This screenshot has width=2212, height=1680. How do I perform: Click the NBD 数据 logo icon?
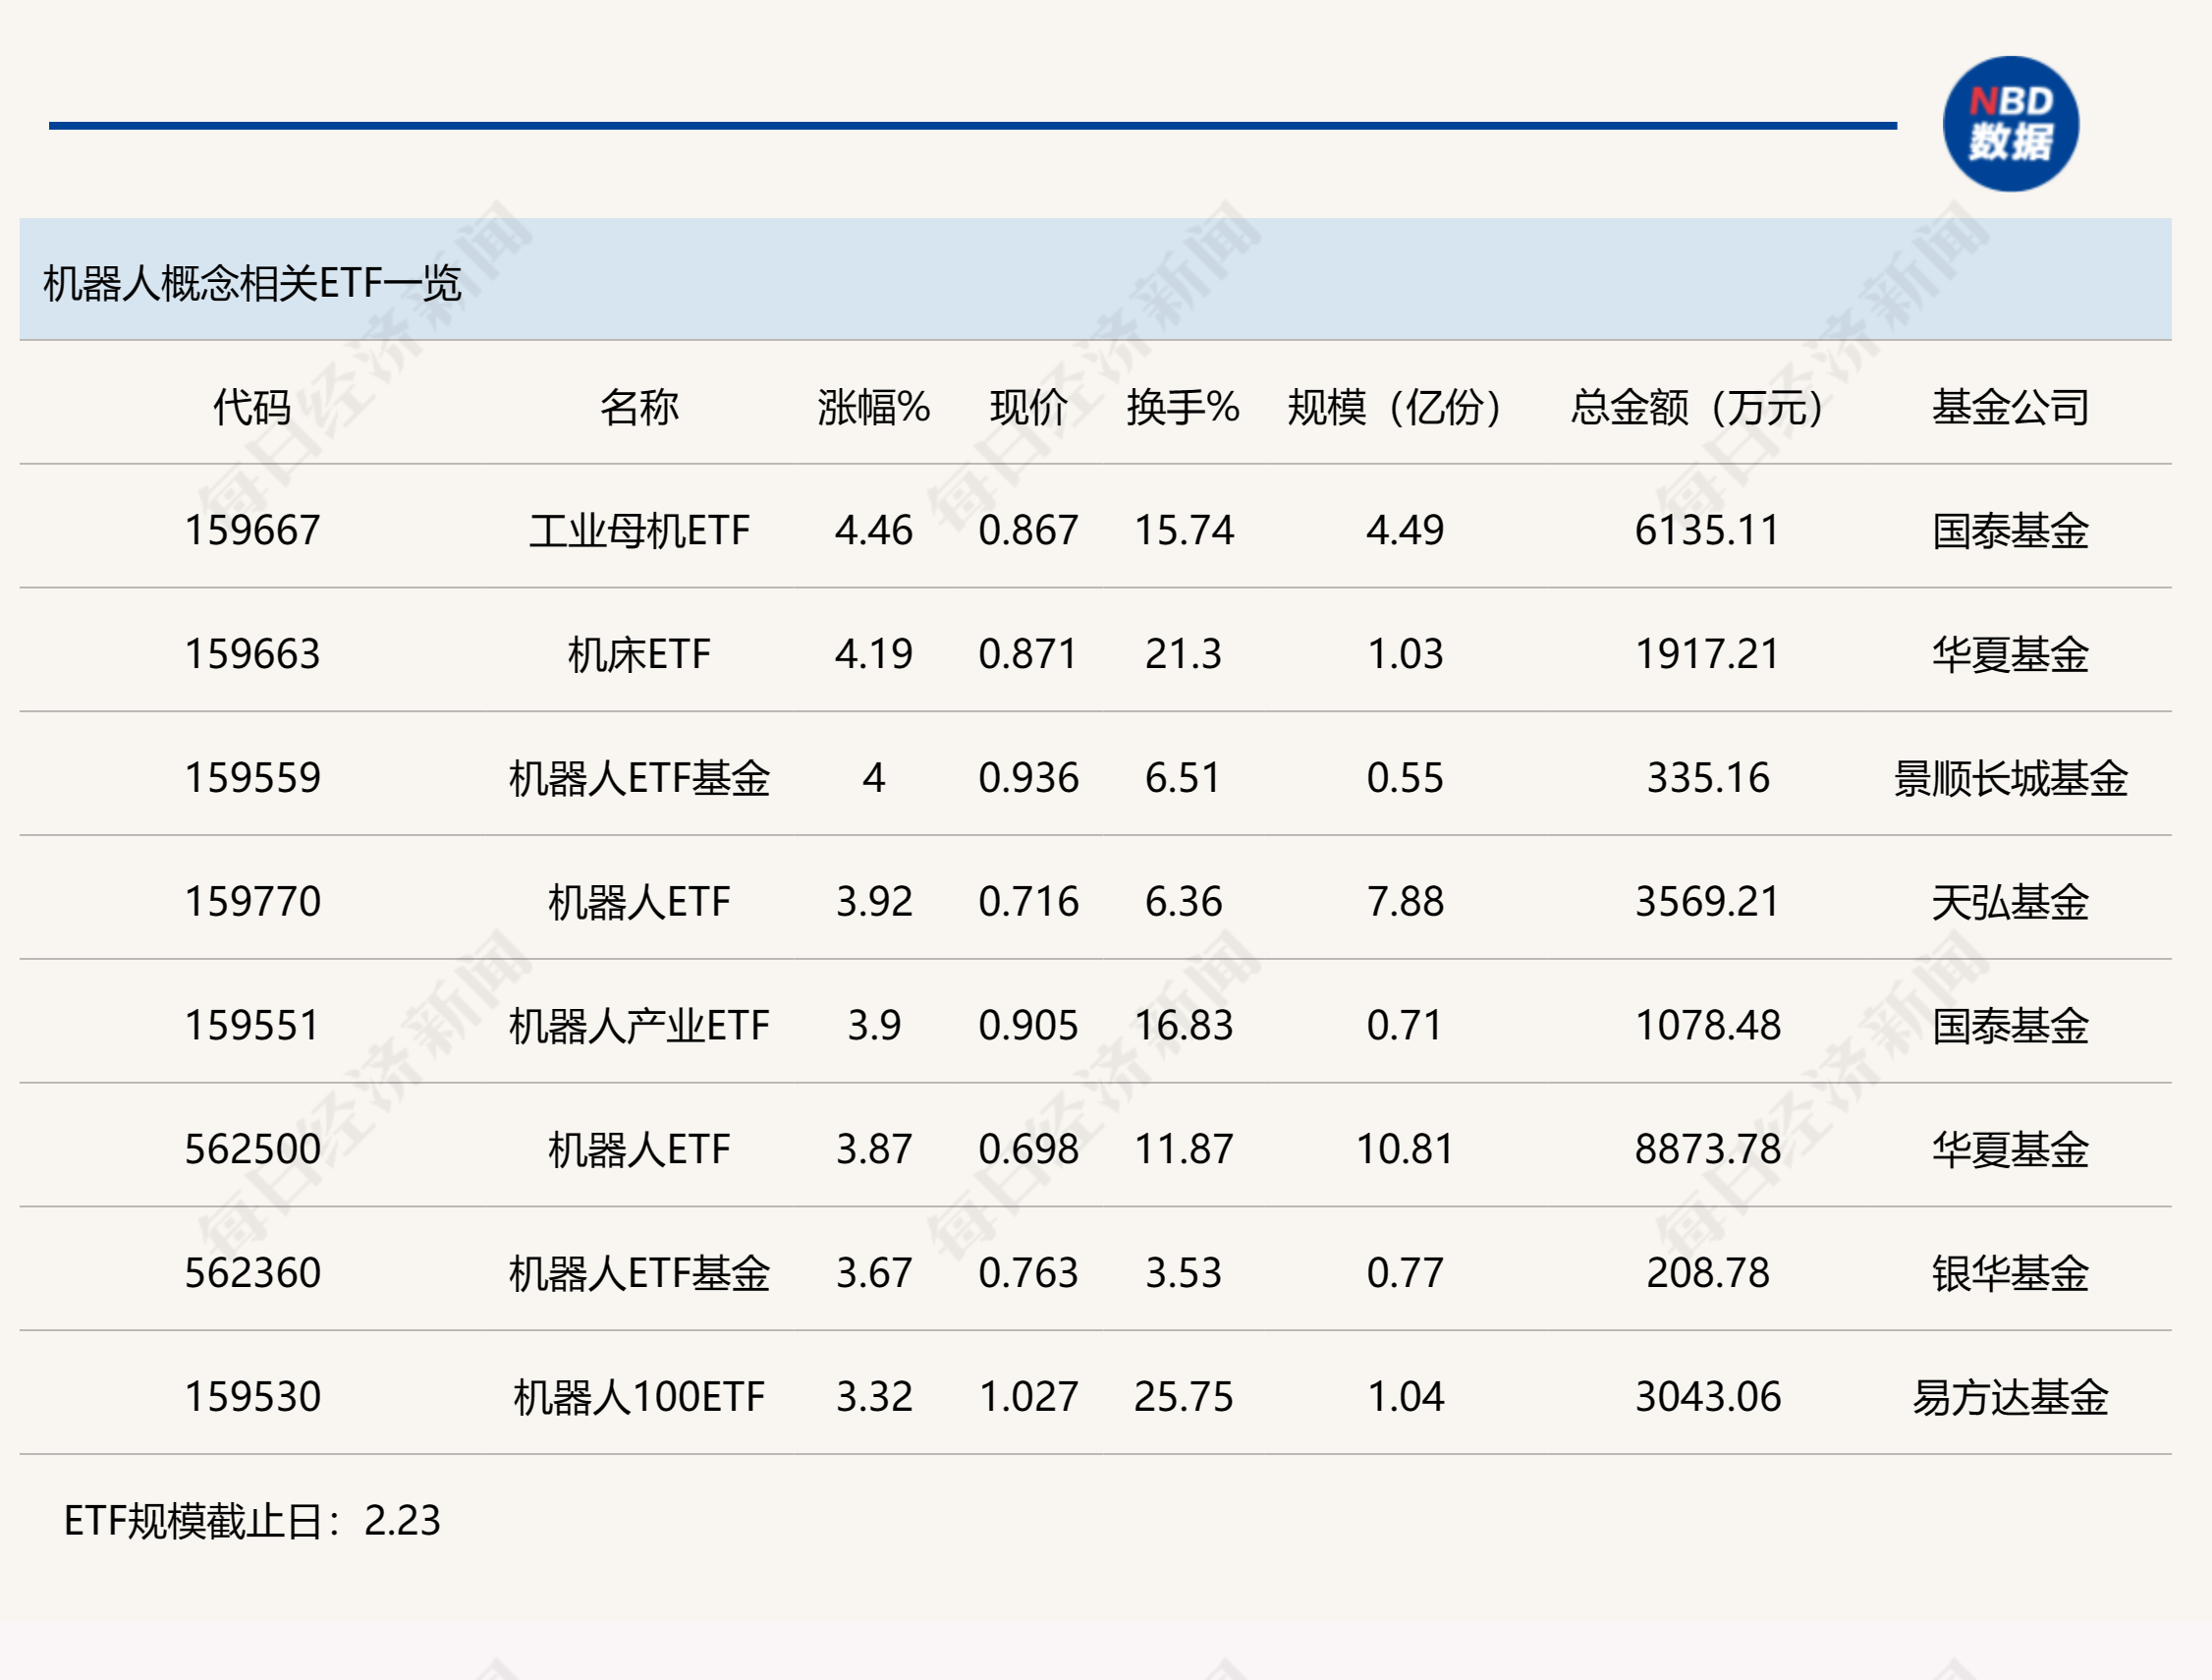point(2010,124)
